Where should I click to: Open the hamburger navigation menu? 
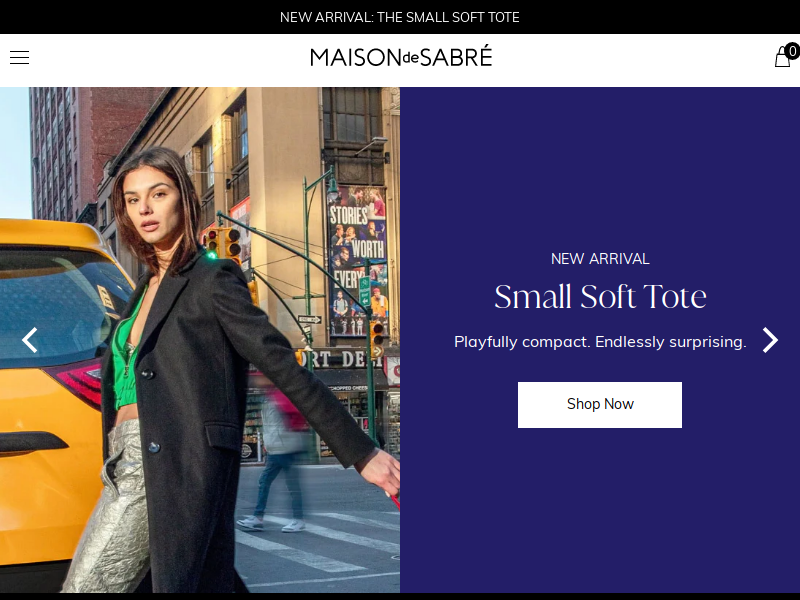click(x=19, y=58)
